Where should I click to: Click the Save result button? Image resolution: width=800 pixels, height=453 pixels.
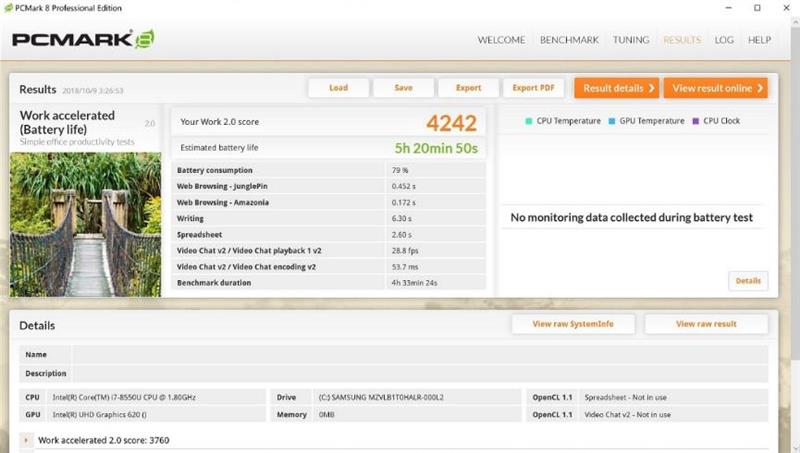click(403, 88)
